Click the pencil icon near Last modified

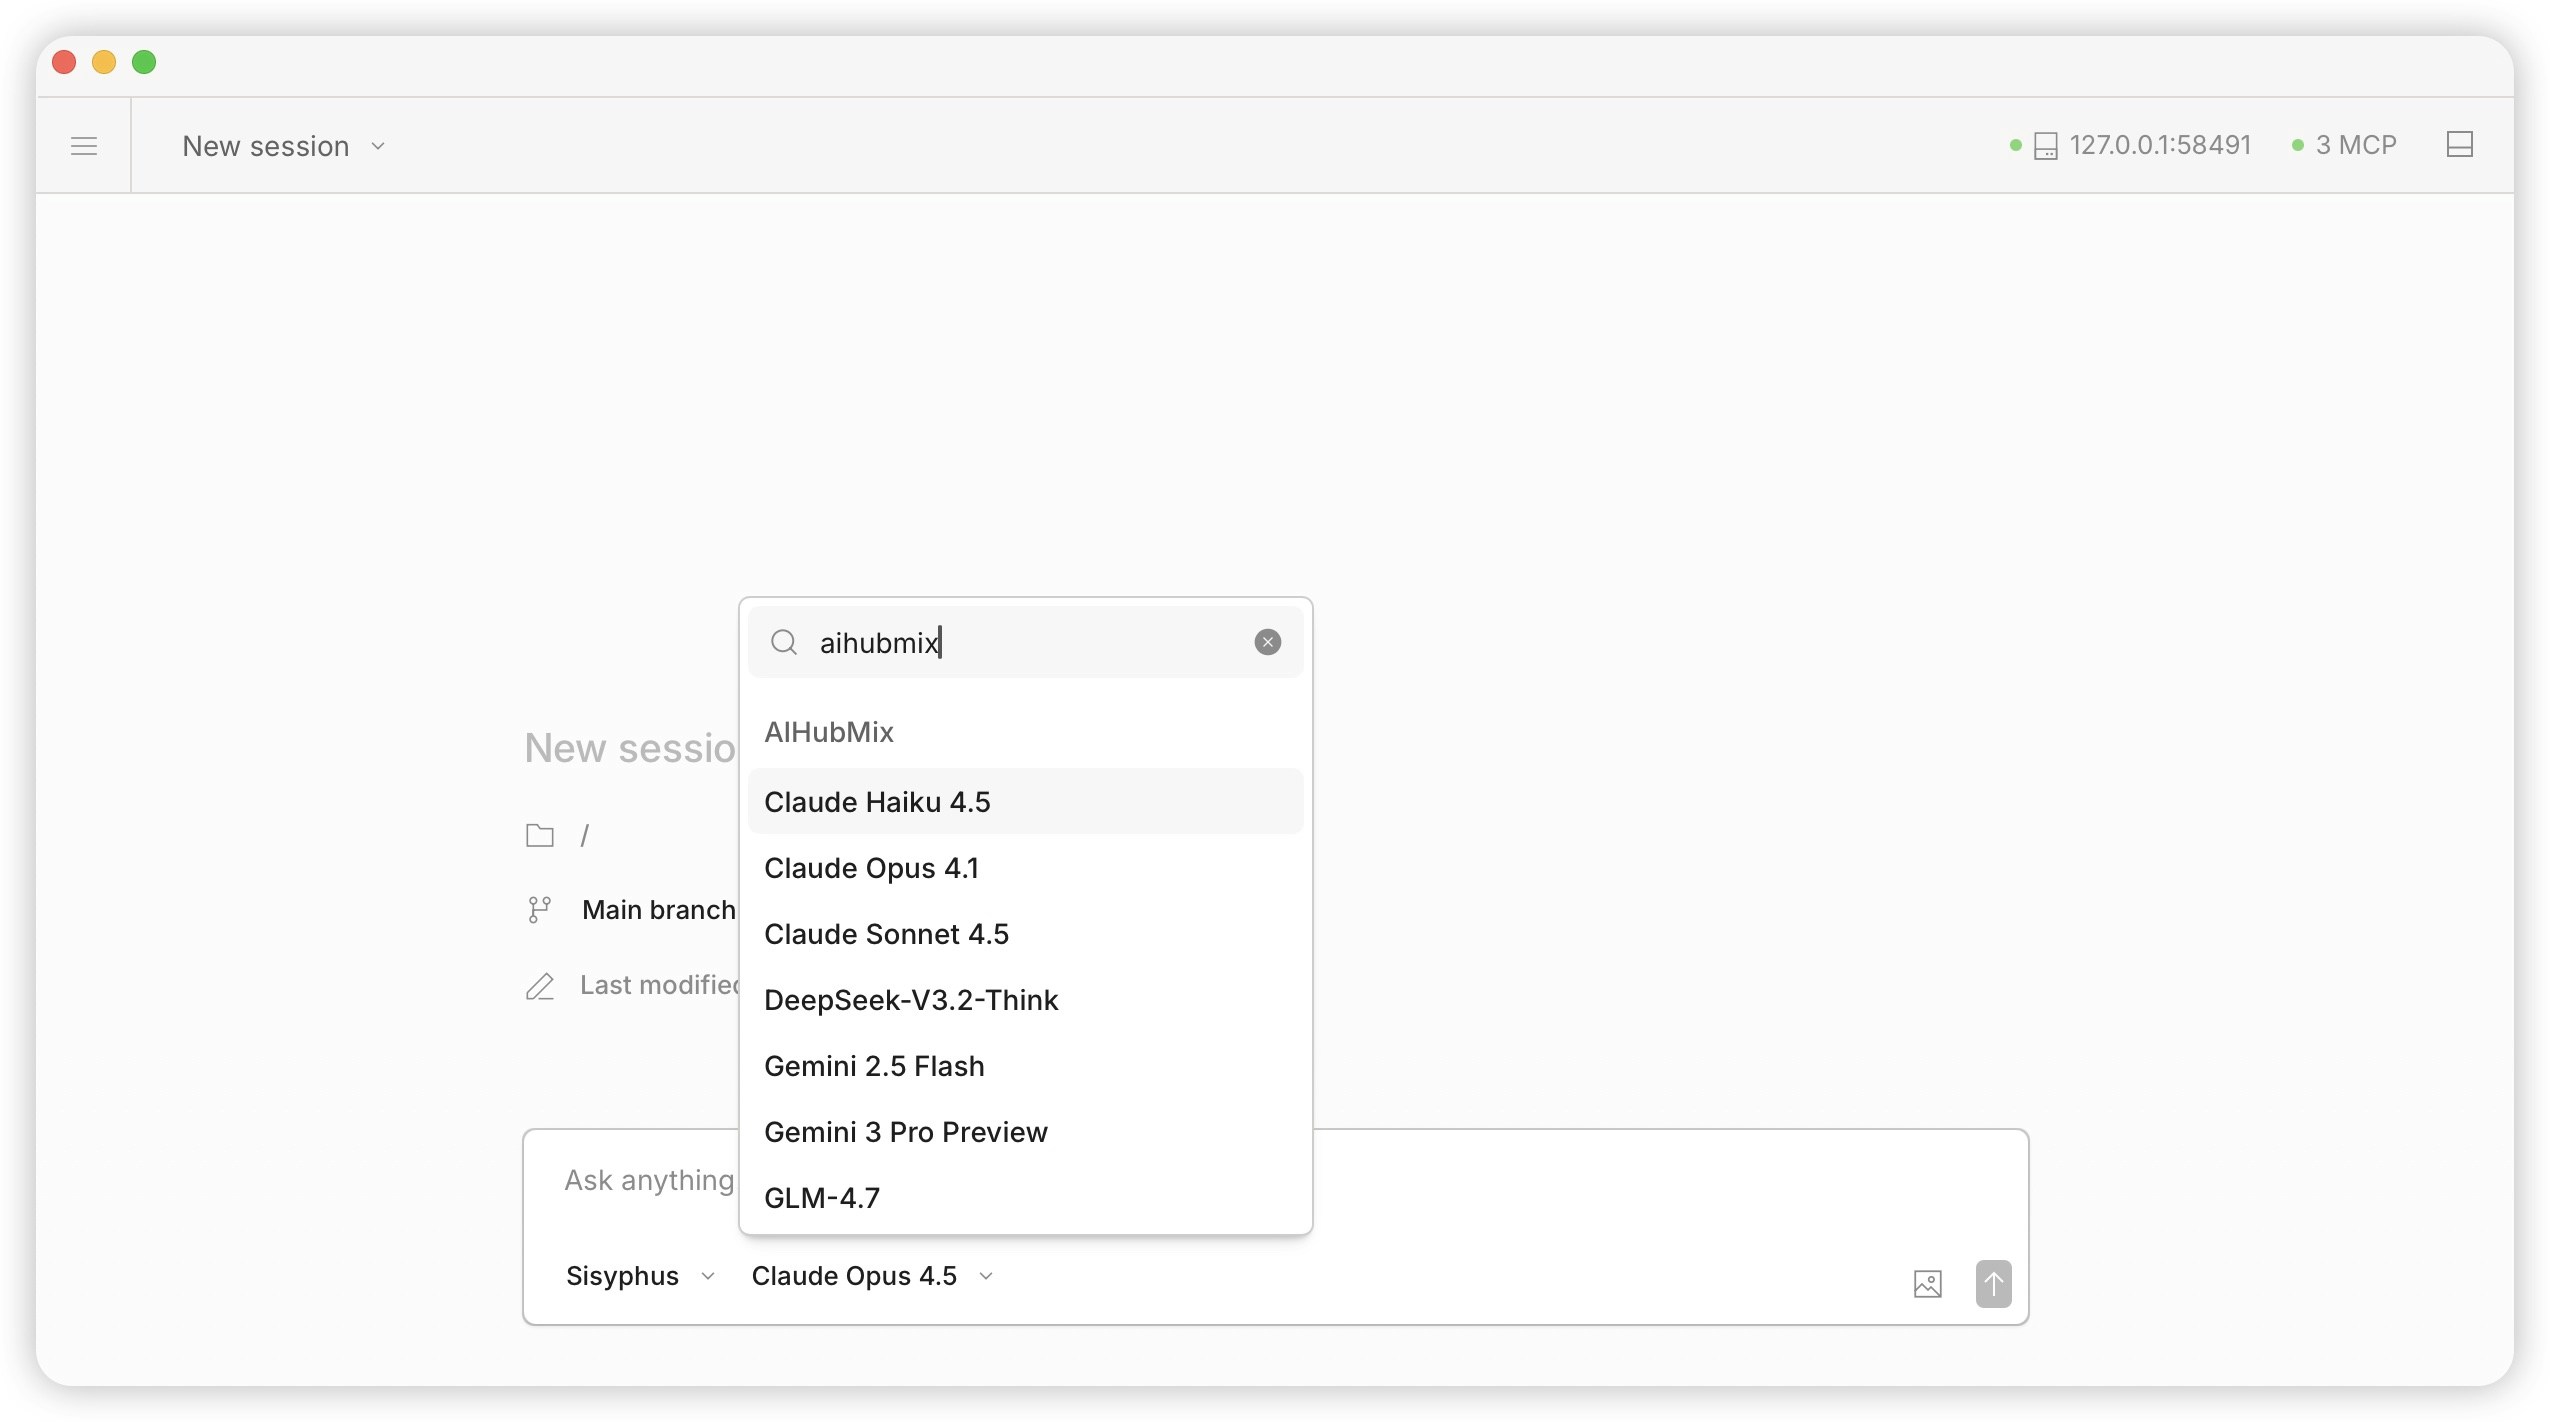pos(539,985)
